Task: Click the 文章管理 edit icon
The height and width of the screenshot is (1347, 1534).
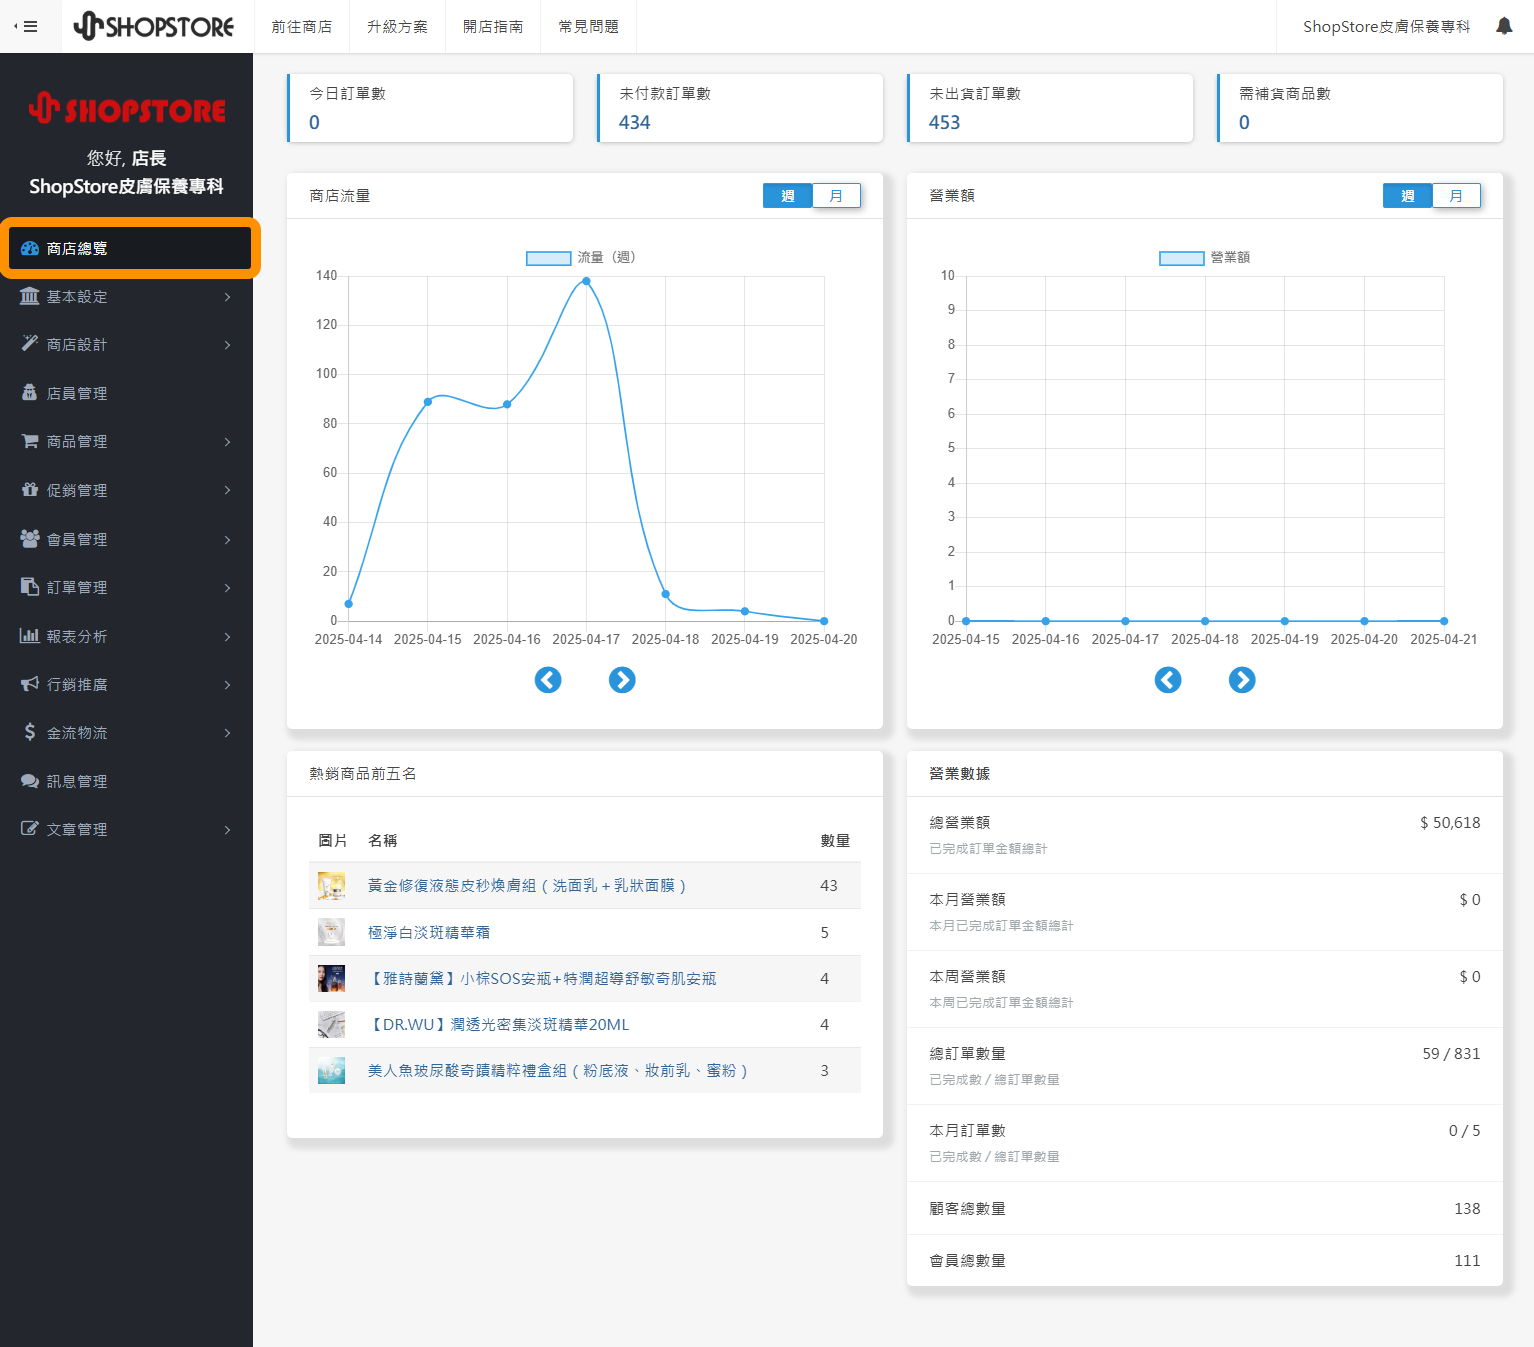Action: coord(30,829)
